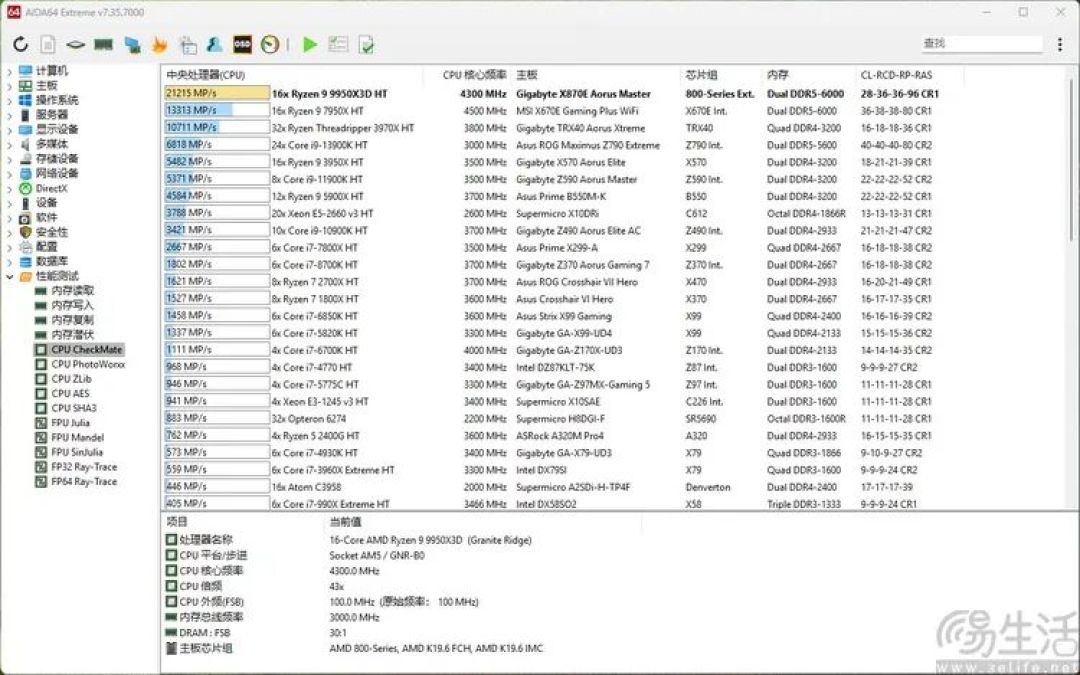Image resolution: width=1080 pixels, height=675 pixels.
Task: Open the CPU ZLib benchmark
Action: 72,379
